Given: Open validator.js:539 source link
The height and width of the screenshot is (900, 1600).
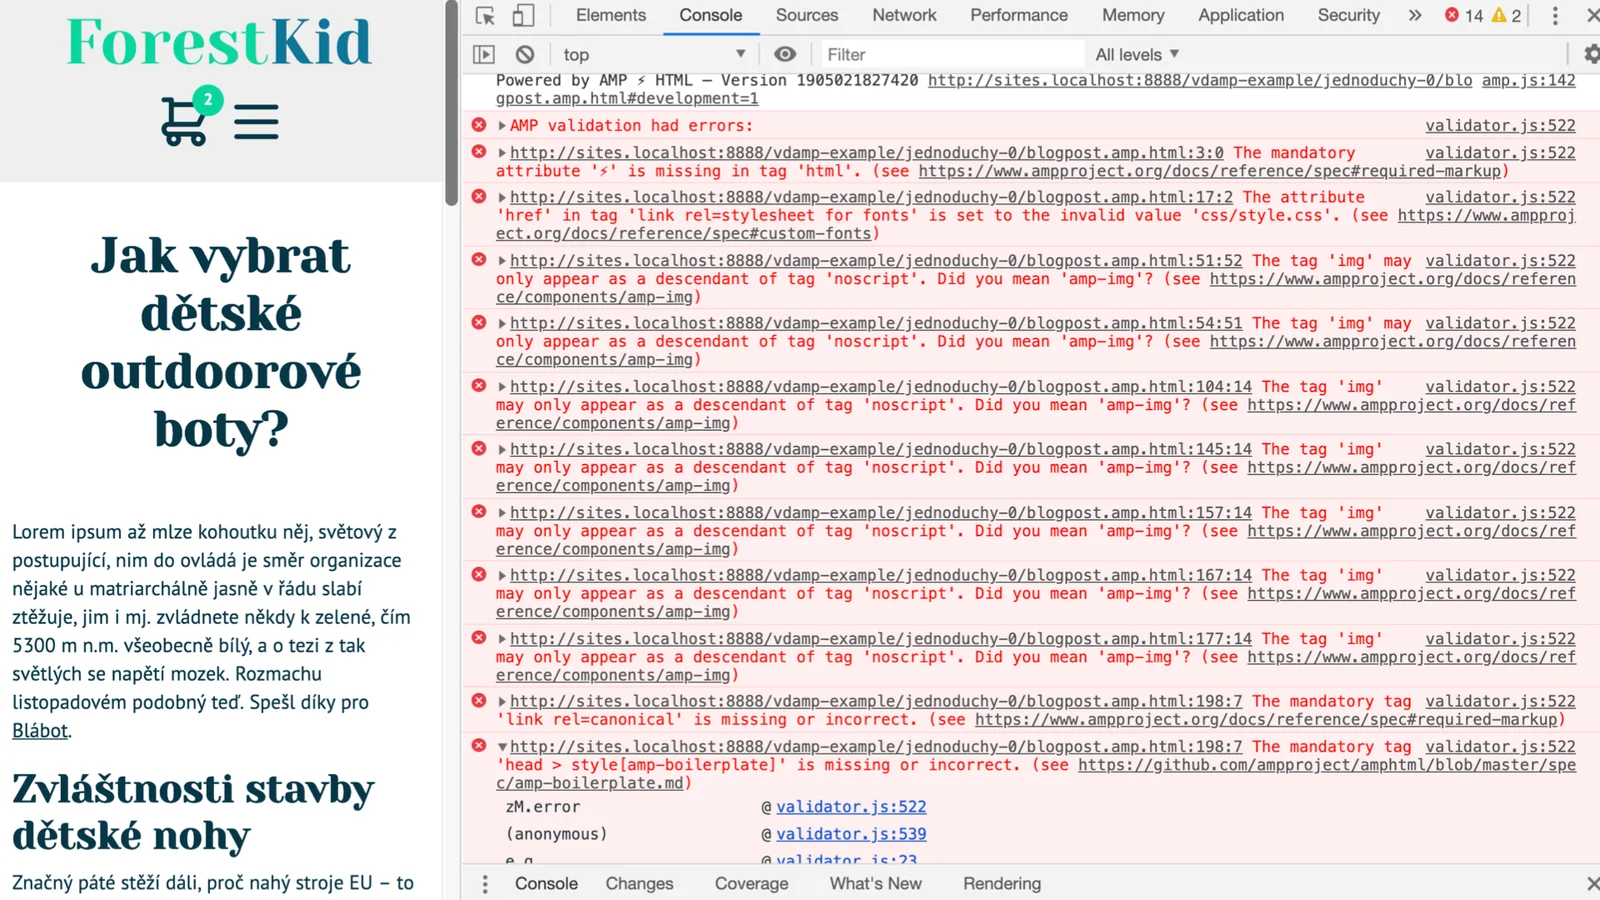Looking at the screenshot, I should (x=851, y=834).
